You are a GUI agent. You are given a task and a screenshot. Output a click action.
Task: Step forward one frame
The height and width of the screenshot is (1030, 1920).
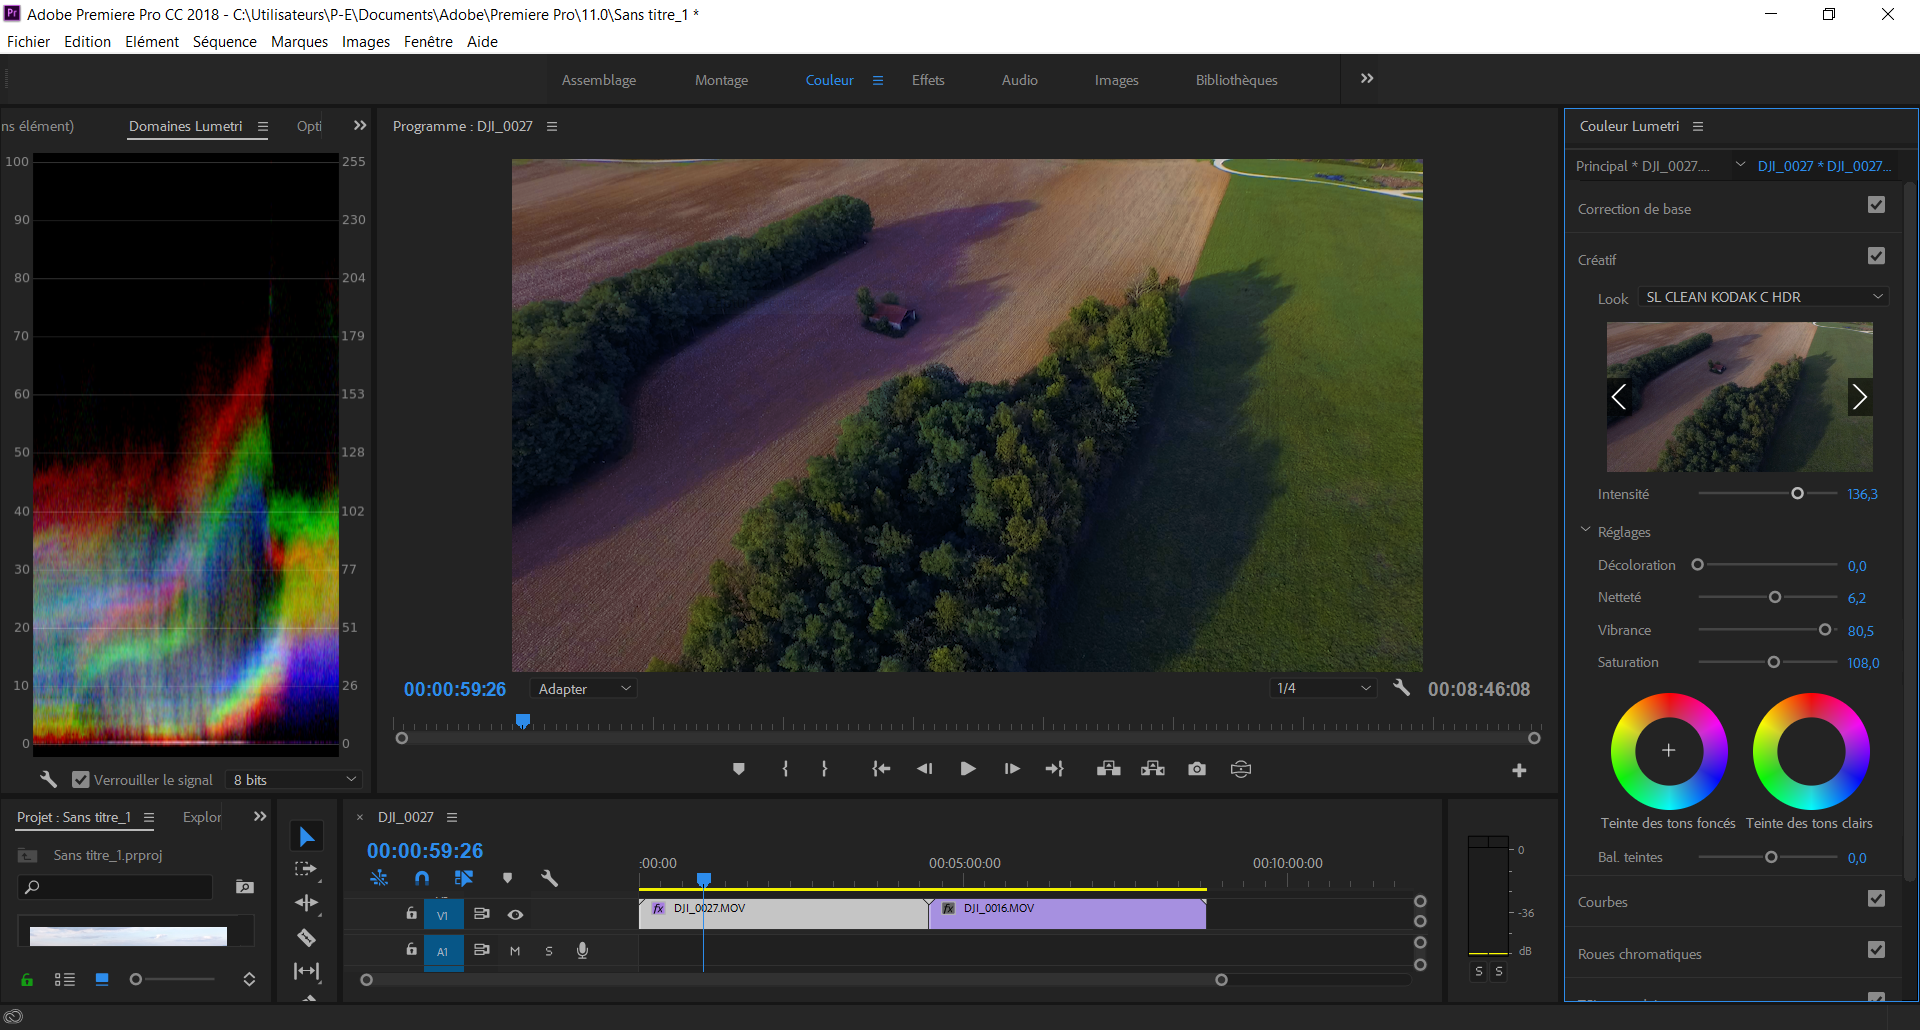point(1012,769)
